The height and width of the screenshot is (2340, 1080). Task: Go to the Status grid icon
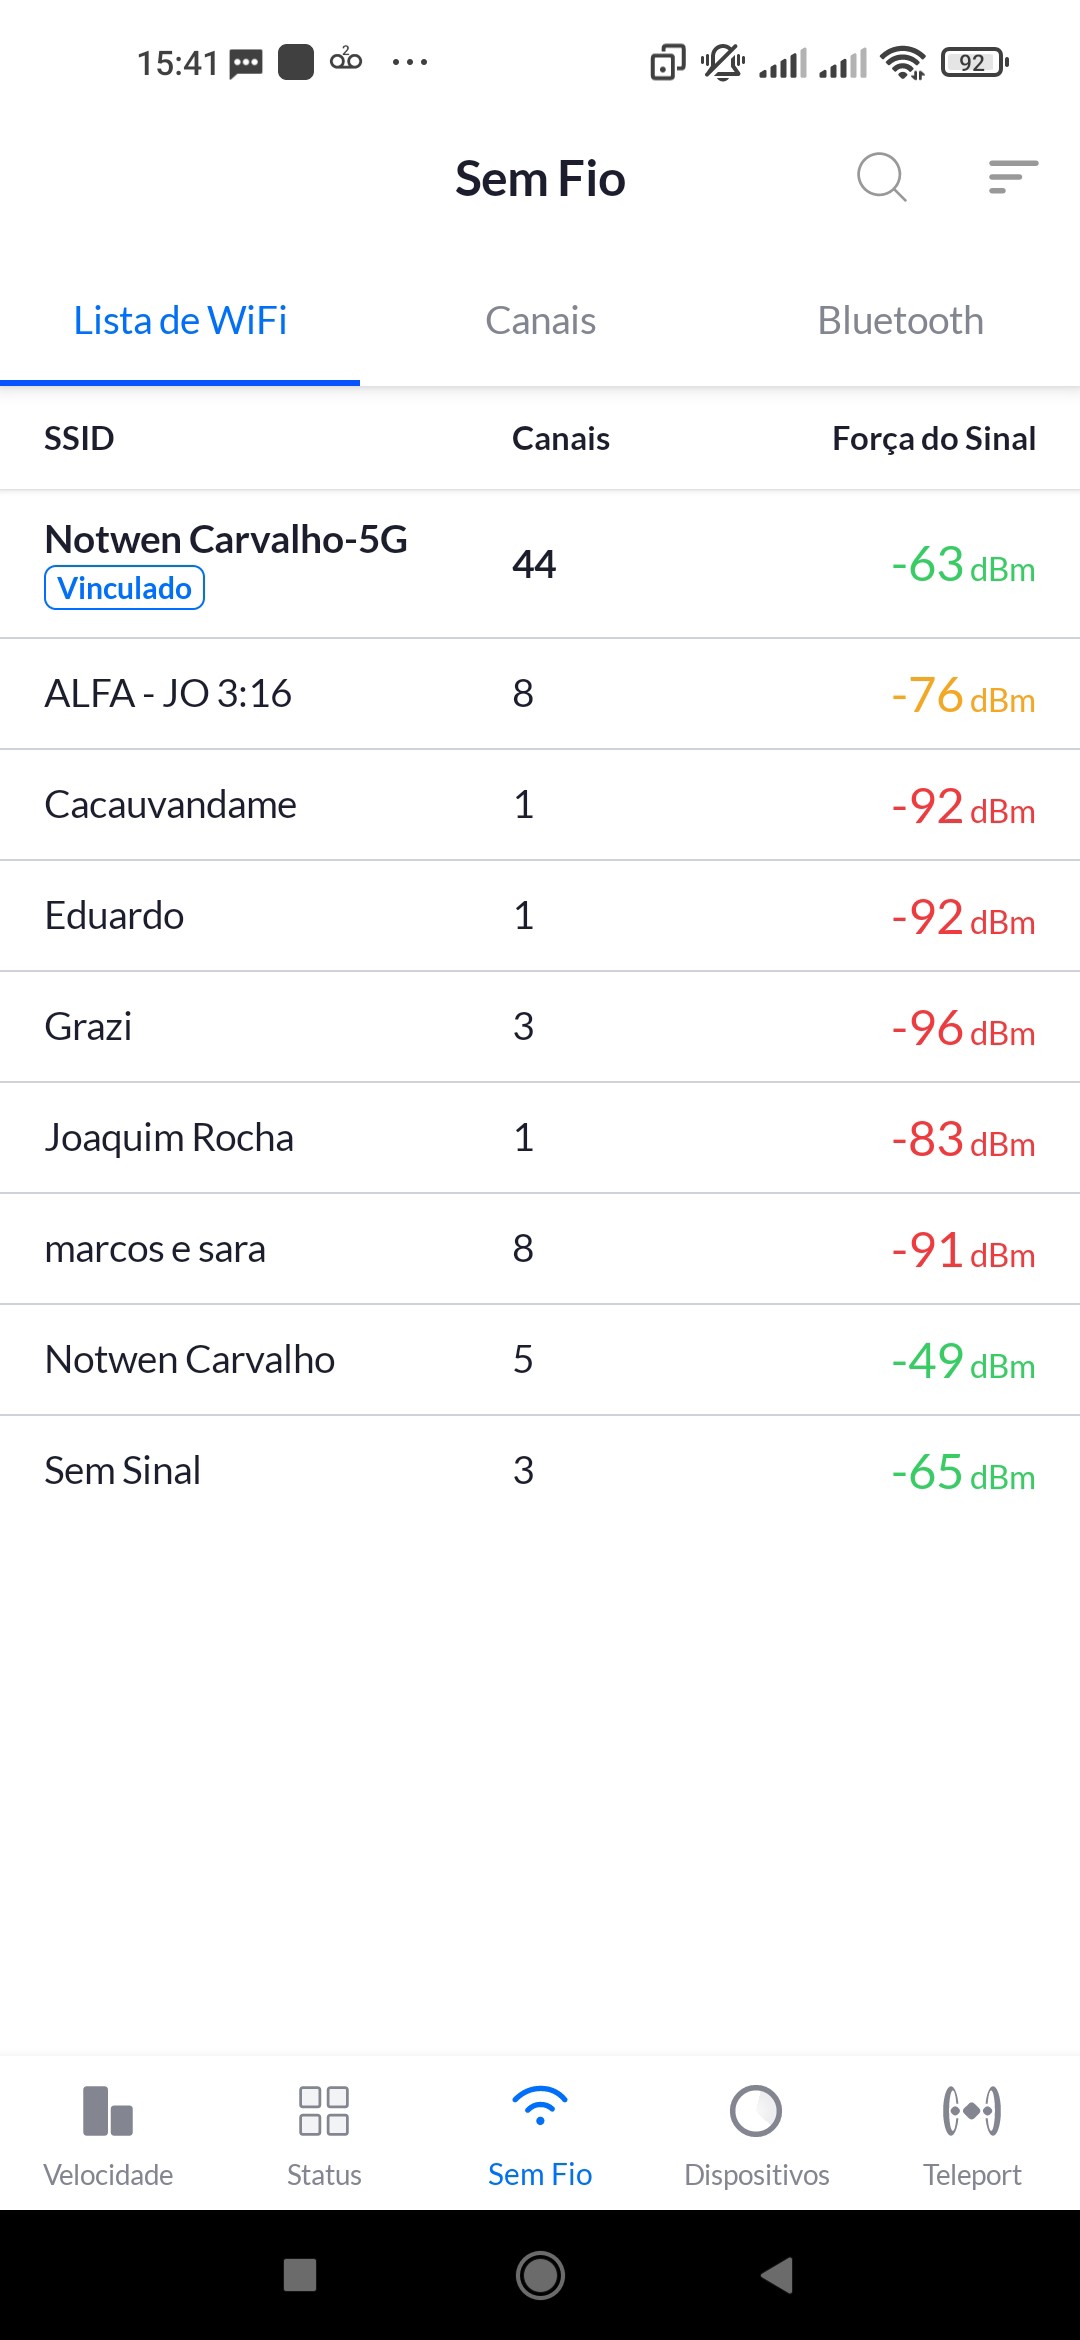click(324, 2111)
